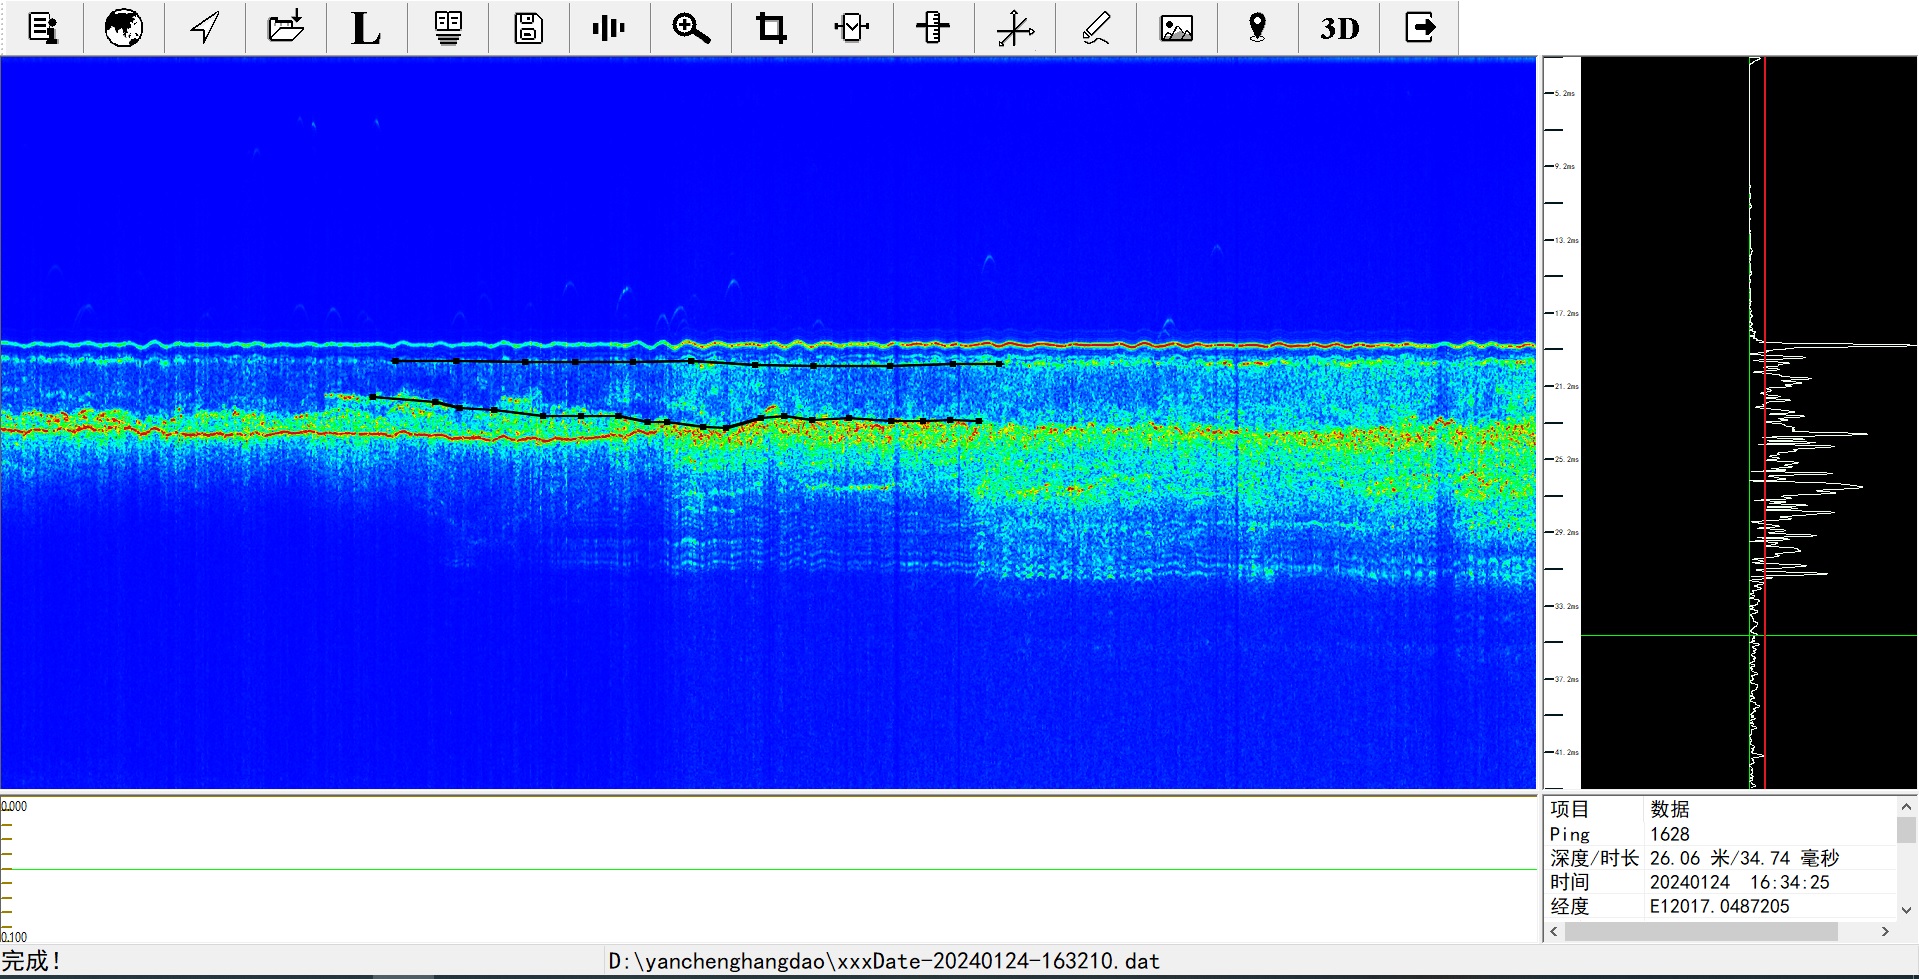Select the pencil drawing tool
Viewport: 1919px width, 979px height.
coord(1096,28)
